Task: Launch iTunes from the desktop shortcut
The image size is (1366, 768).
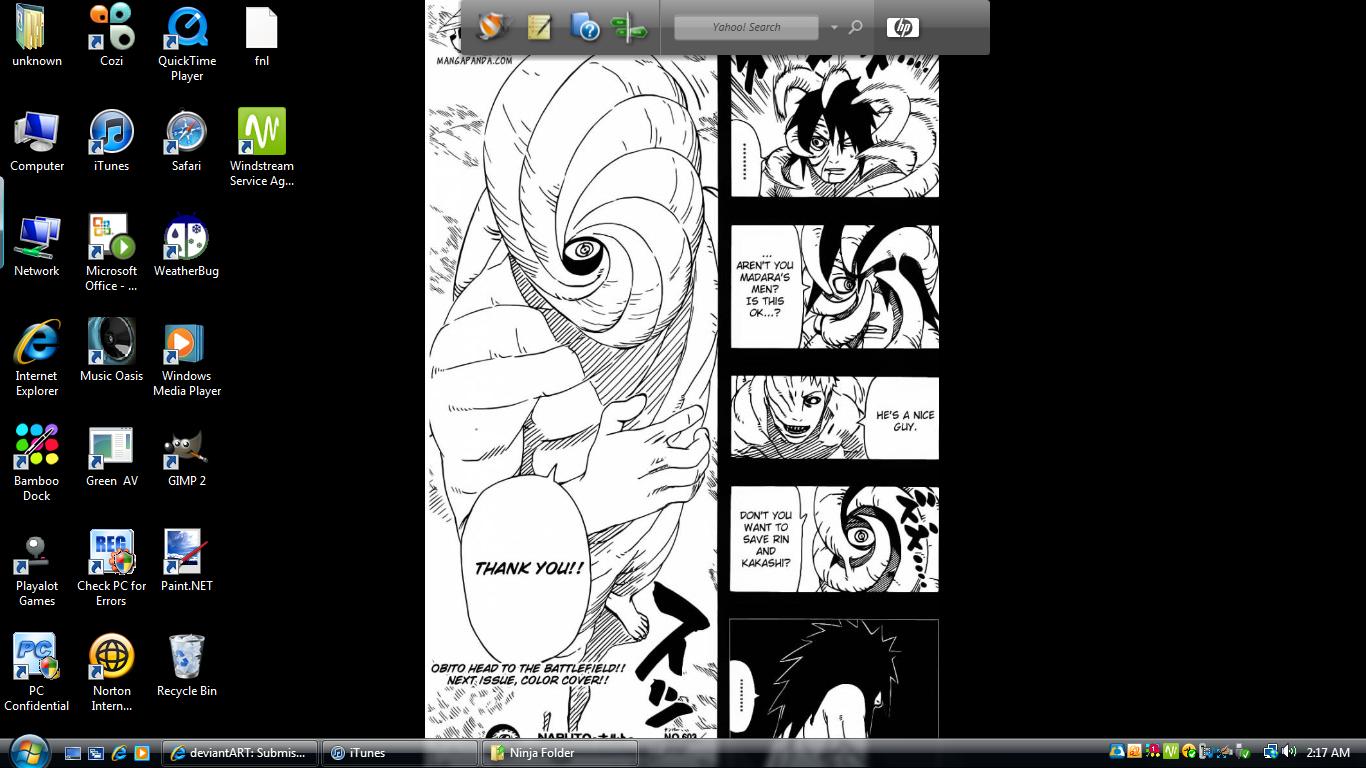Action: [x=111, y=142]
